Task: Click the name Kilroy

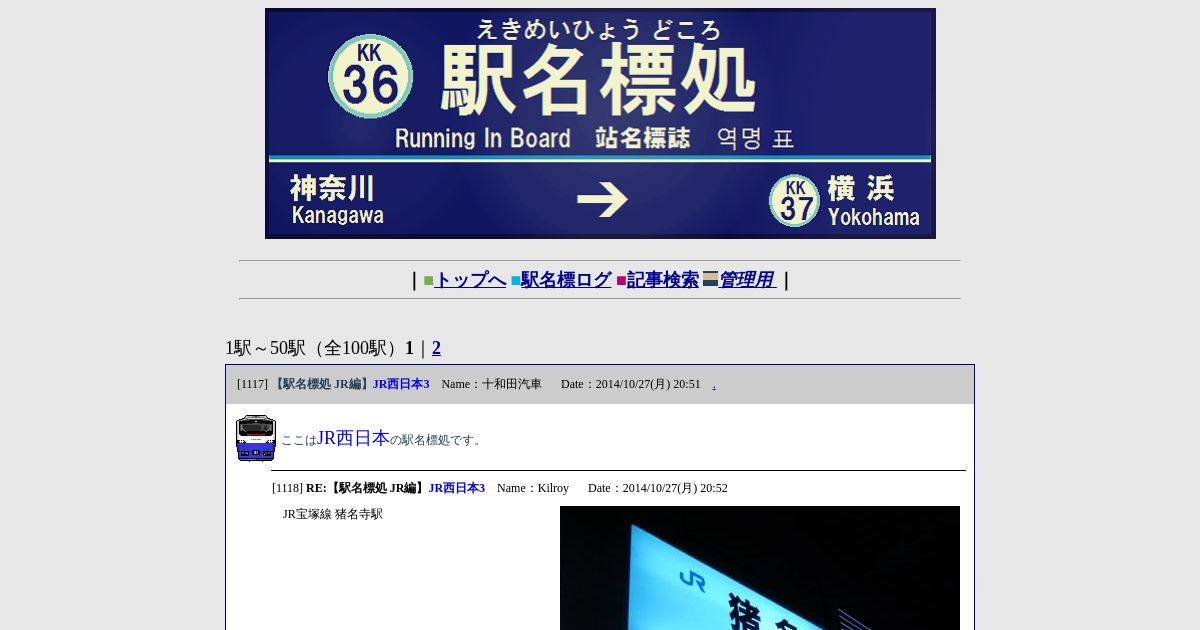Action: pos(553,488)
